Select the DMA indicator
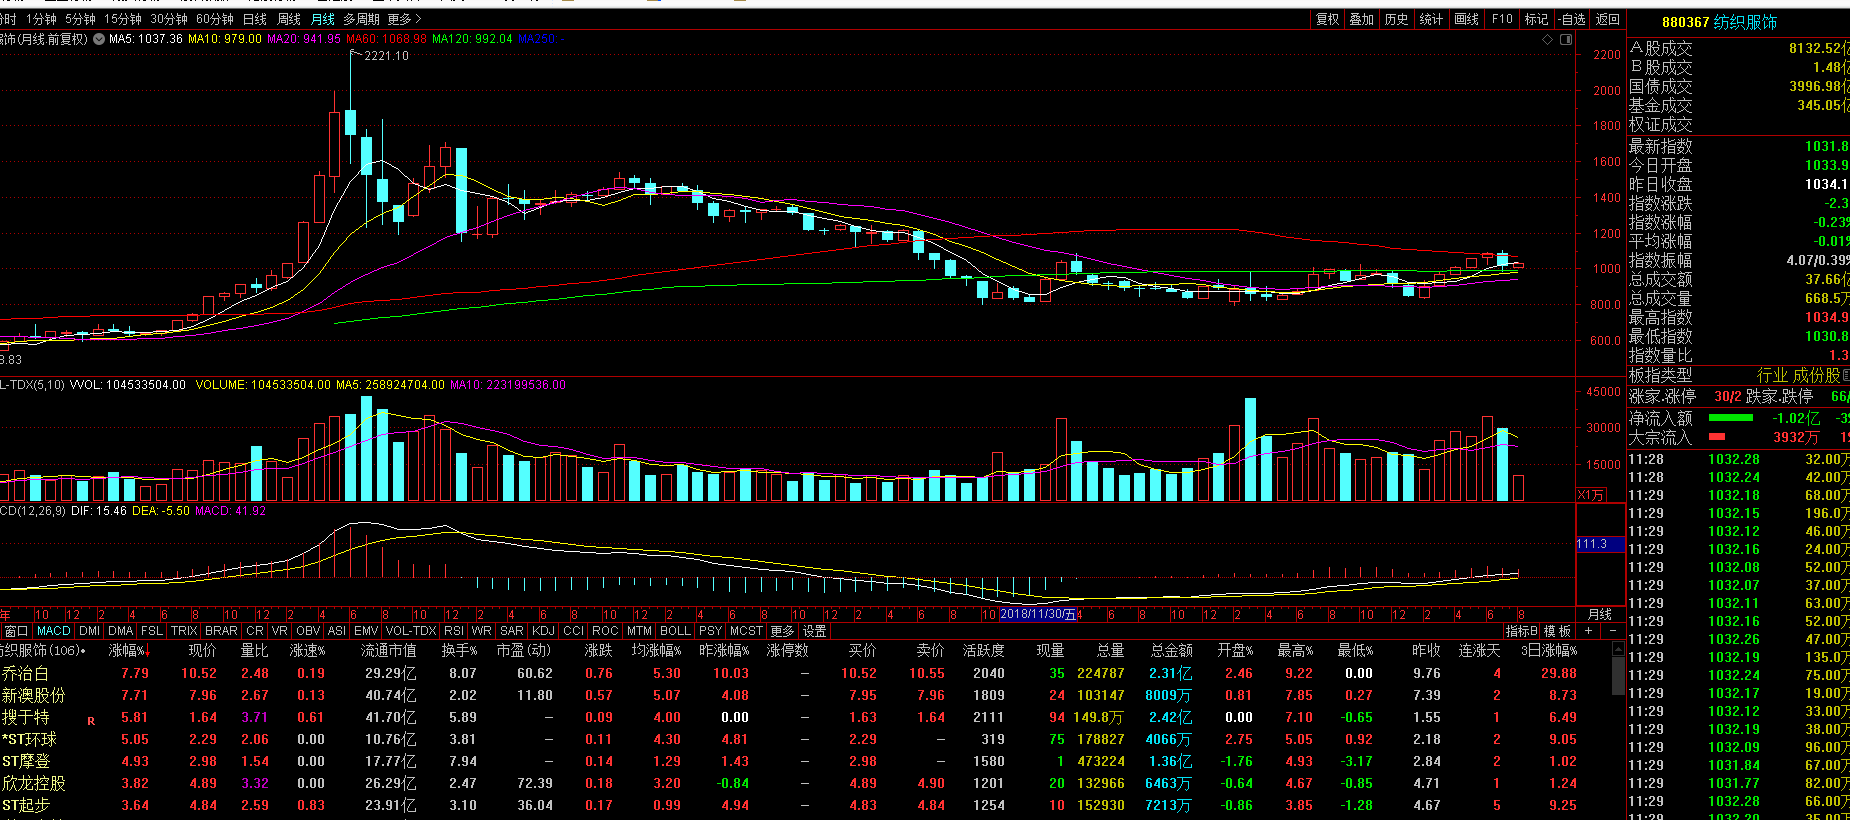The width and height of the screenshot is (1850, 820). (121, 631)
